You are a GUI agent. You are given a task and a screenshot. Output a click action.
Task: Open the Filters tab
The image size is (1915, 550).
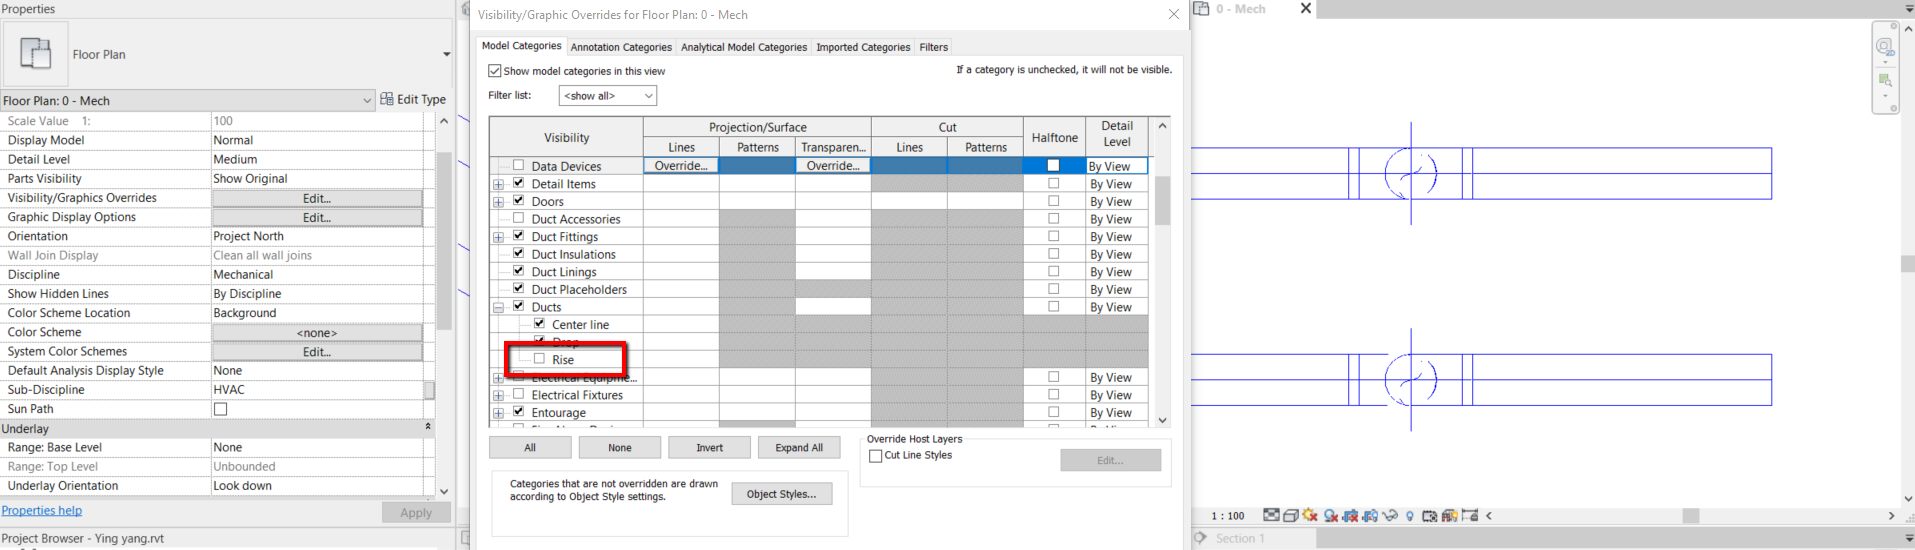click(x=933, y=47)
